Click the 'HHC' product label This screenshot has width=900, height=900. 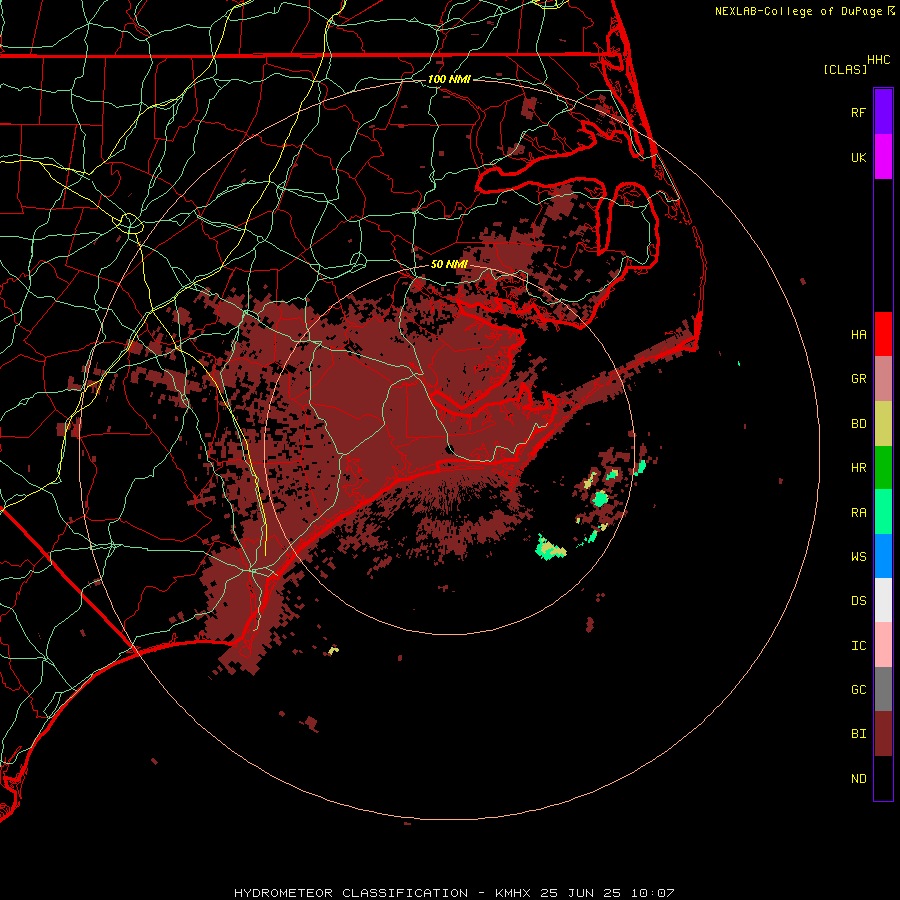[x=879, y=60]
